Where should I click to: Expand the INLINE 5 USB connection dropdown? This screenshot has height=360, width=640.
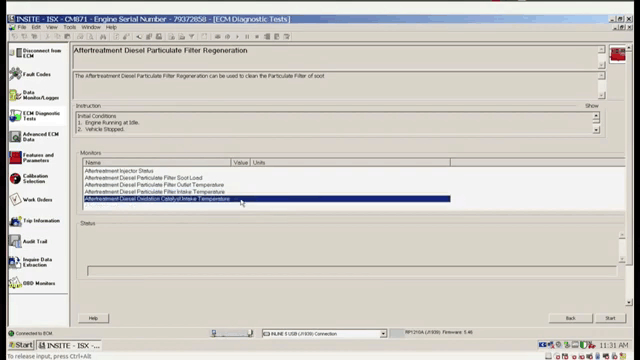coord(383,334)
